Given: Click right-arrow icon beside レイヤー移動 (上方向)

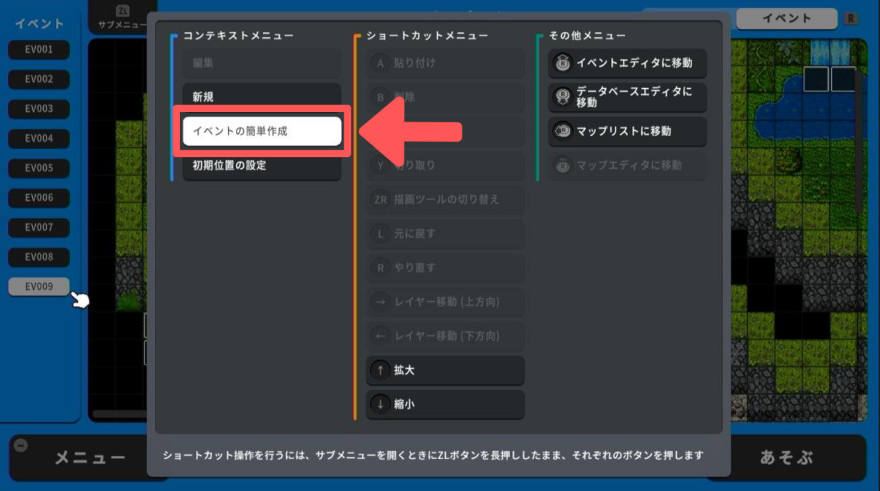Looking at the screenshot, I should 381,302.
